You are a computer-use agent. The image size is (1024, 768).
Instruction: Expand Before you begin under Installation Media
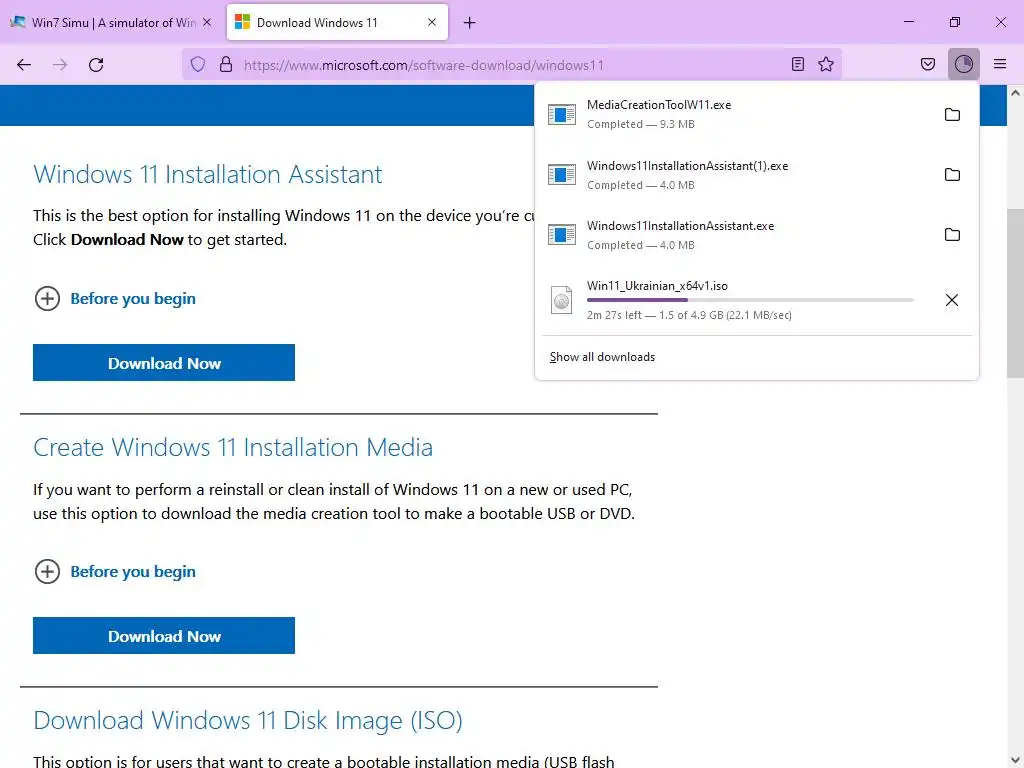(x=115, y=571)
